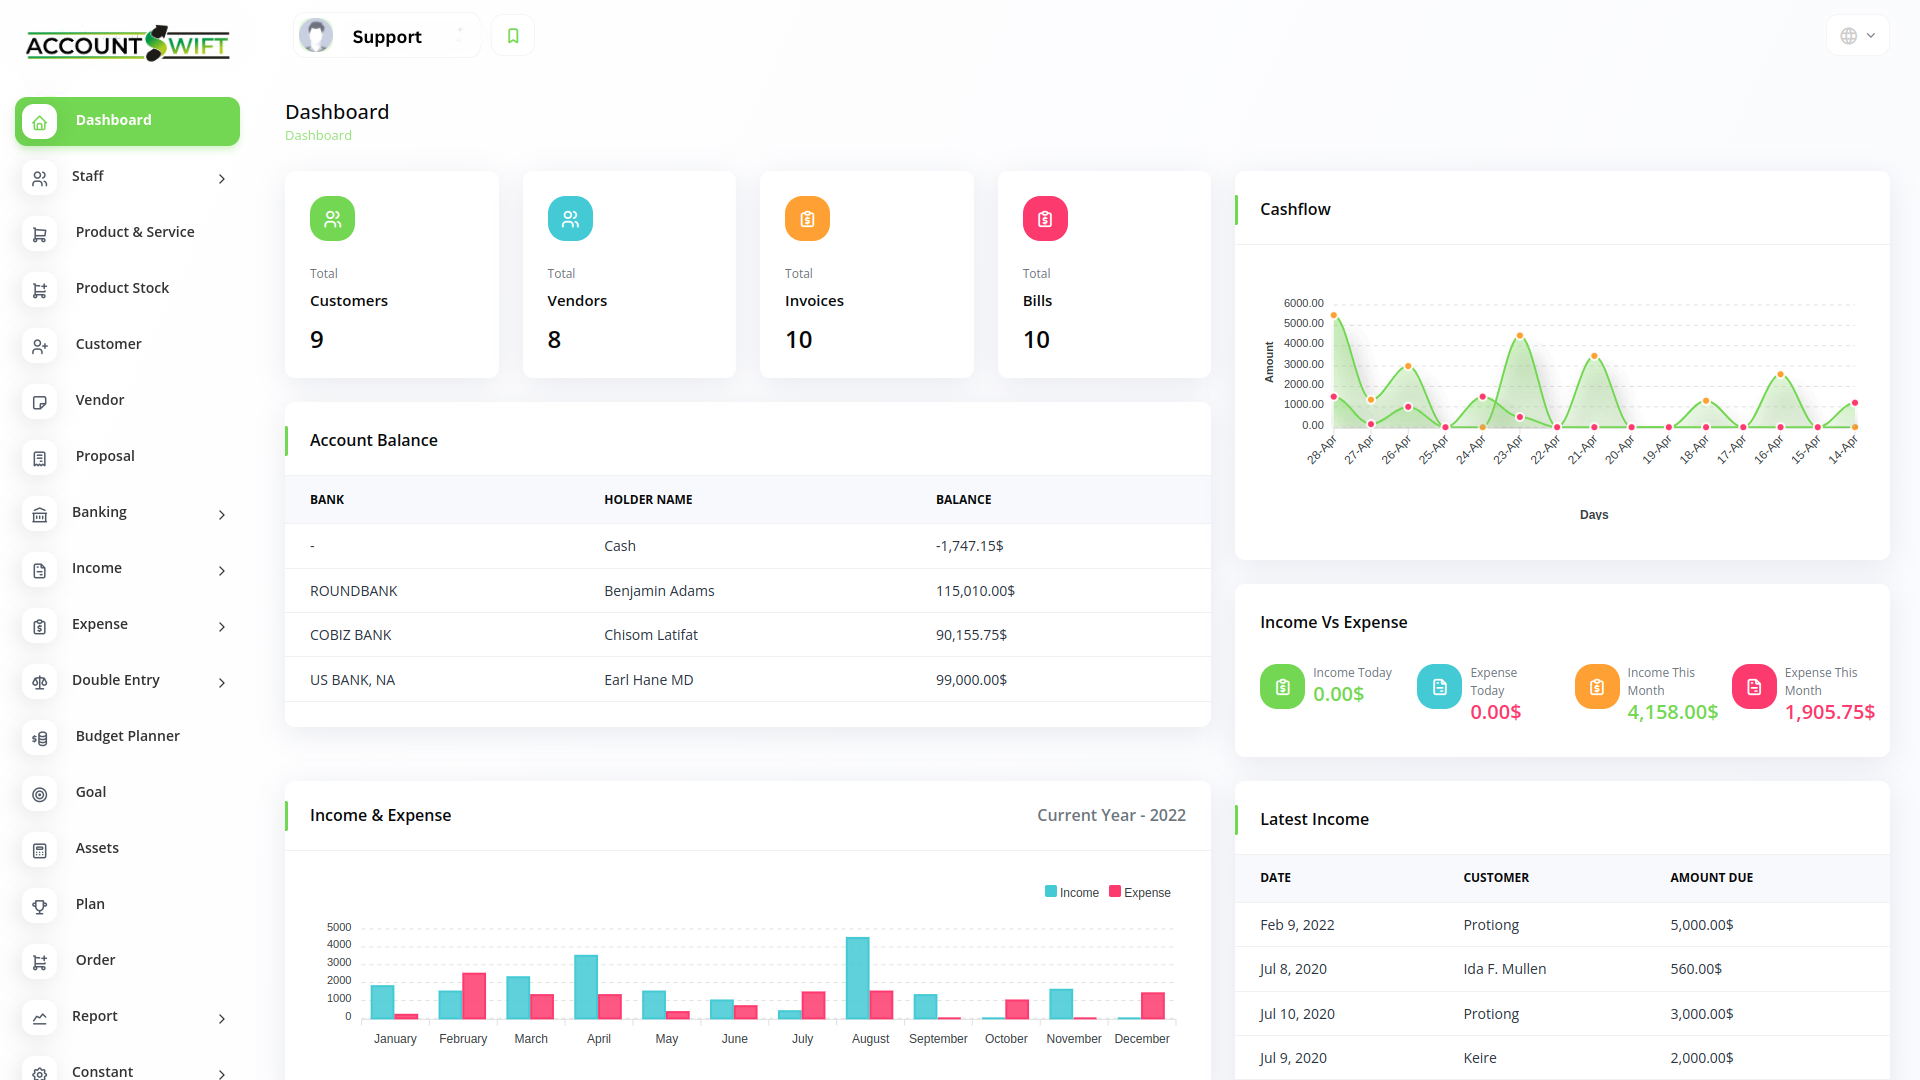
Task: Go to Vendor menu item
Action: coord(100,400)
